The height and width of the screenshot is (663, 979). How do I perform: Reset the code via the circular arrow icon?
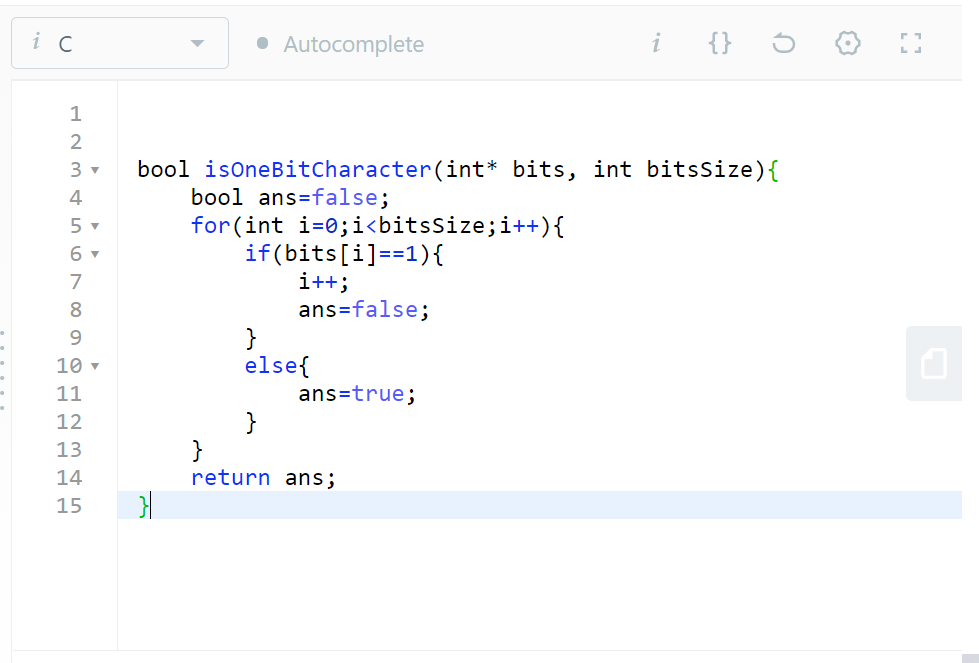(783, 43)
